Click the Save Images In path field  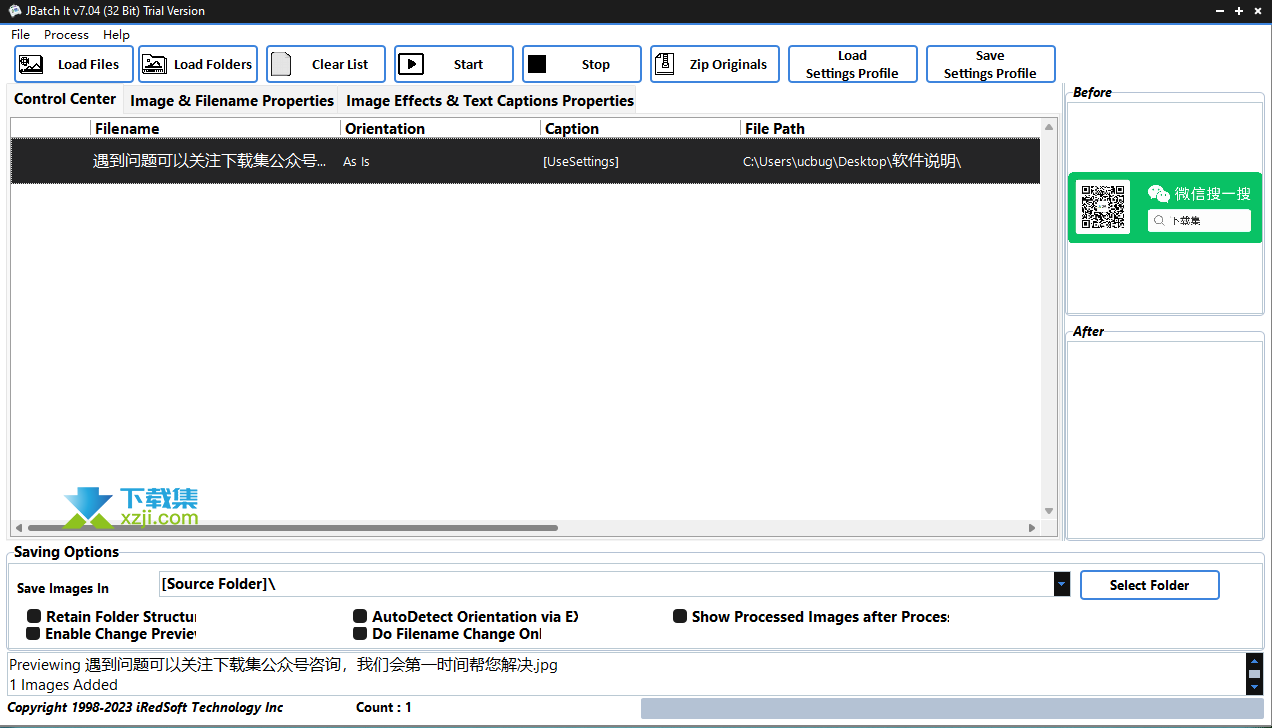click(x=606, y=584)
